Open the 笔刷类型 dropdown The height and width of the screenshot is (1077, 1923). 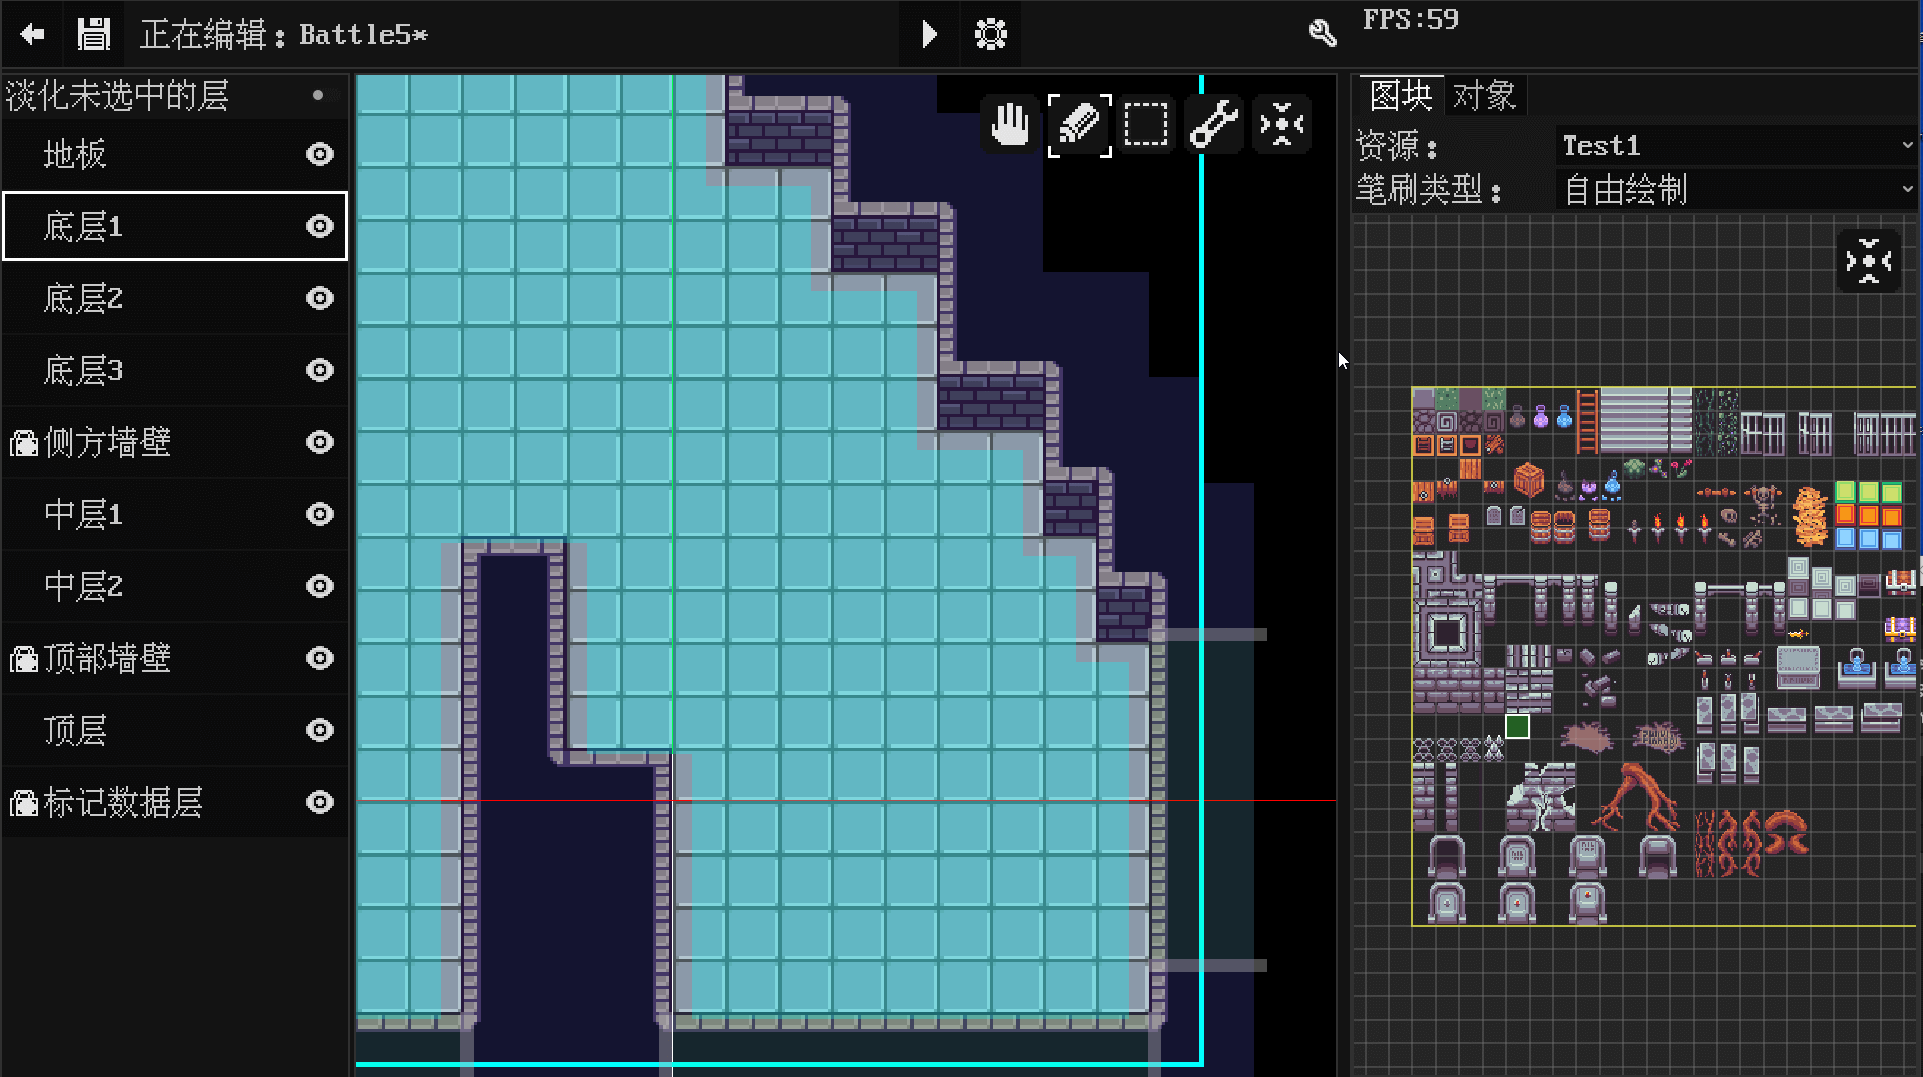tap(1737, 189)
